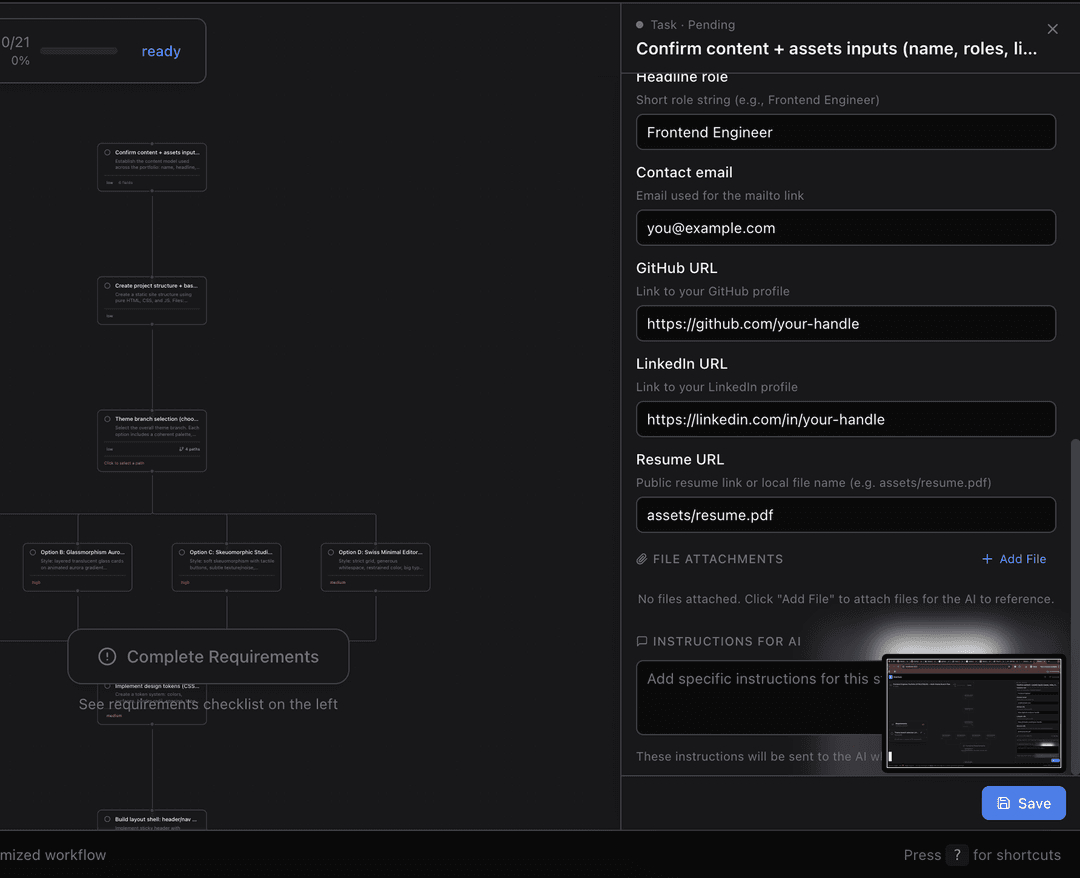Select Option D: Swiss Minimal Editorial node
This screenshot has height=878, width=1080.
click(x=375, y=567)
